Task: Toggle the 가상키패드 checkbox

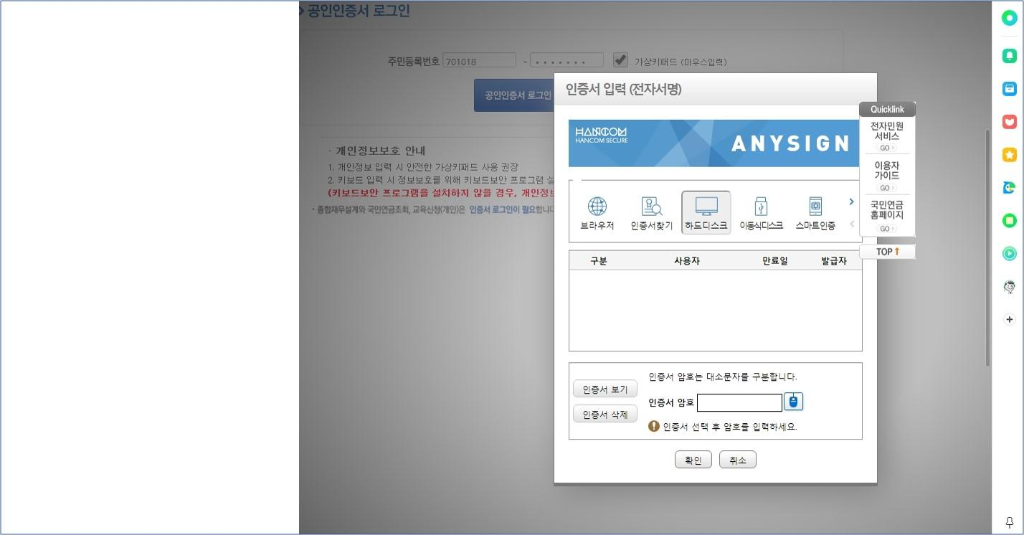Action: pos(620,60)
